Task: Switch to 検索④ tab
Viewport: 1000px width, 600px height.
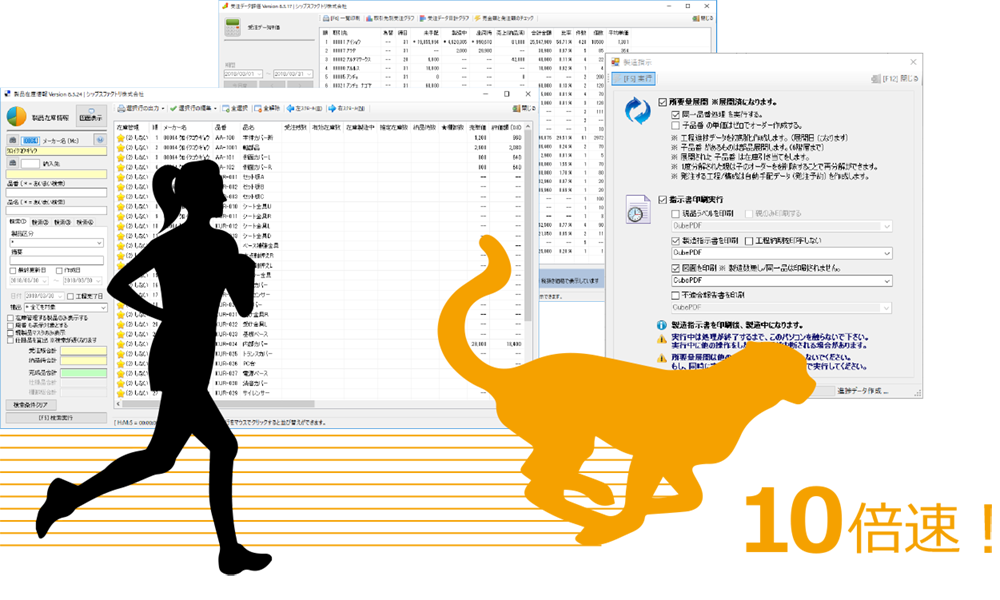Action: click(x=85, y=223)
